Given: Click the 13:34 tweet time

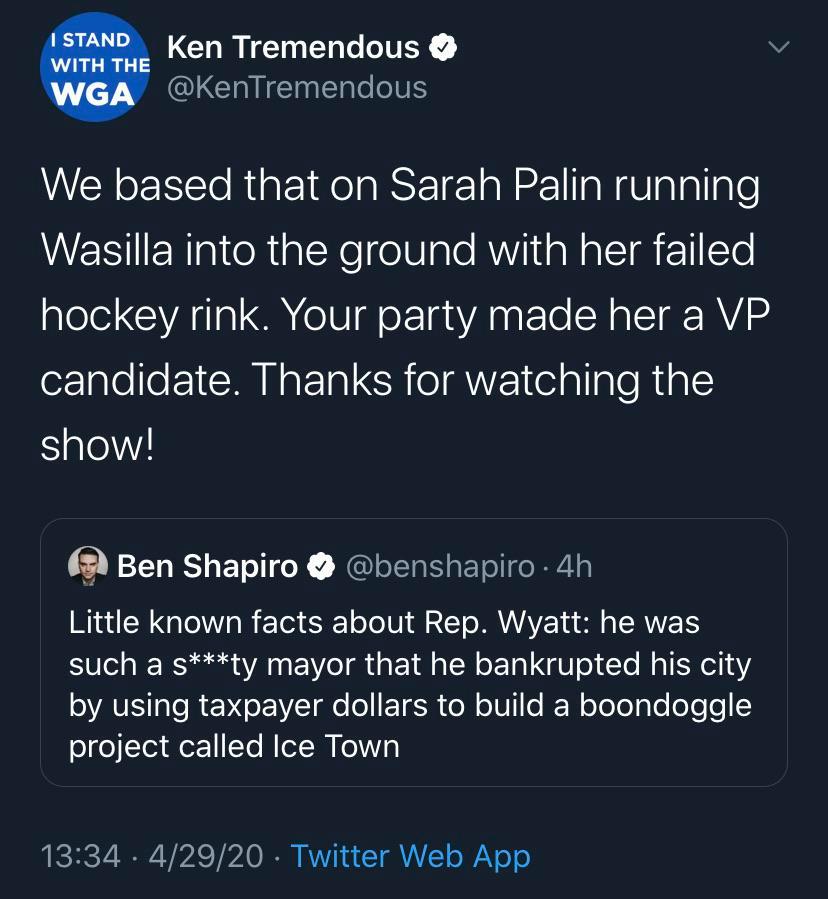Looking at the screenshot, I should (x=80, y=856).
